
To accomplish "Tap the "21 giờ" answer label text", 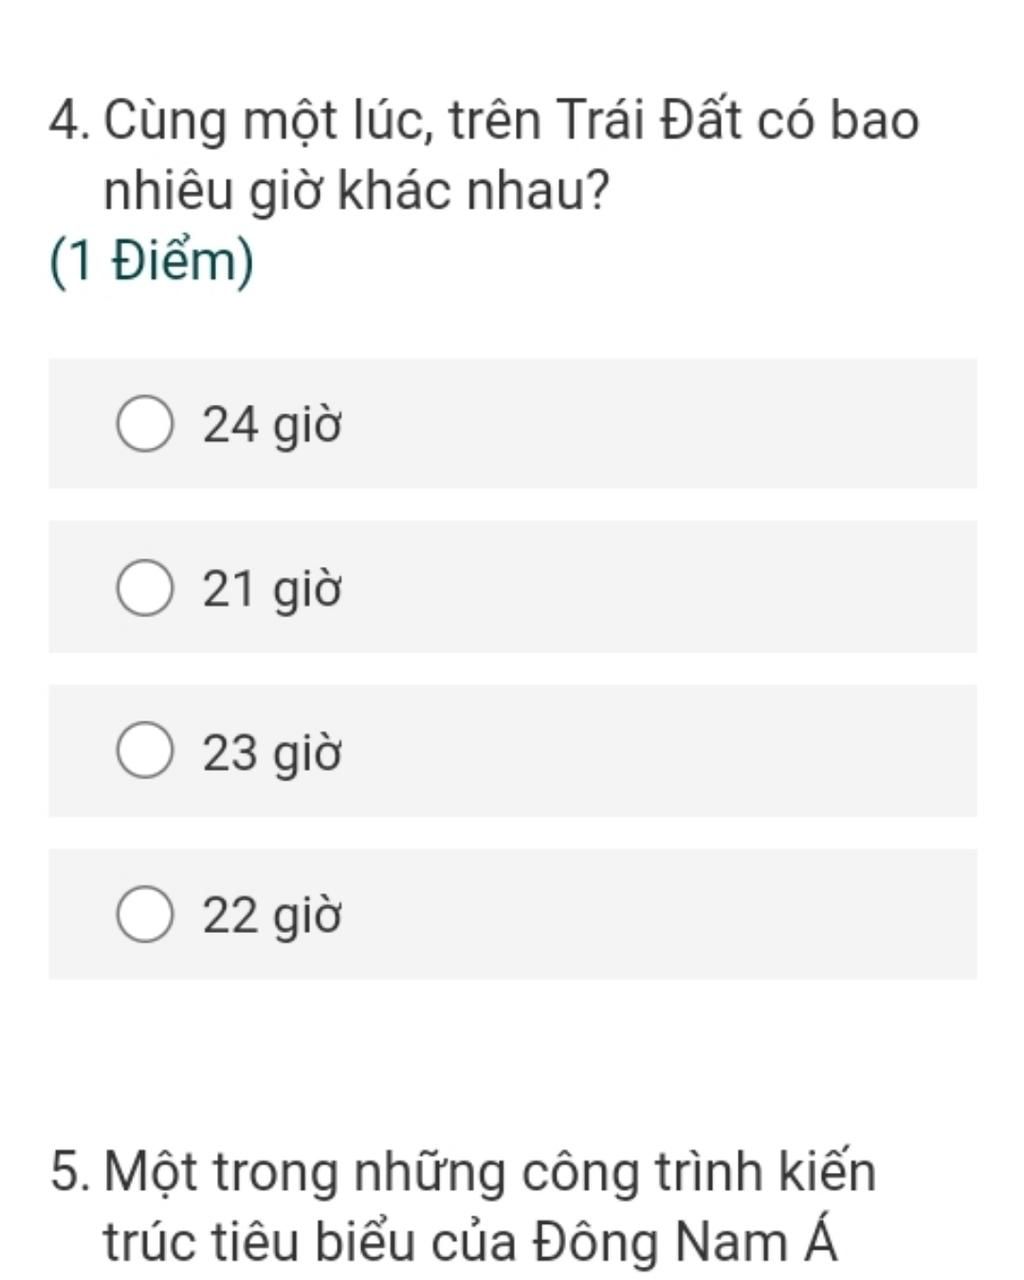I will [272, 589].
